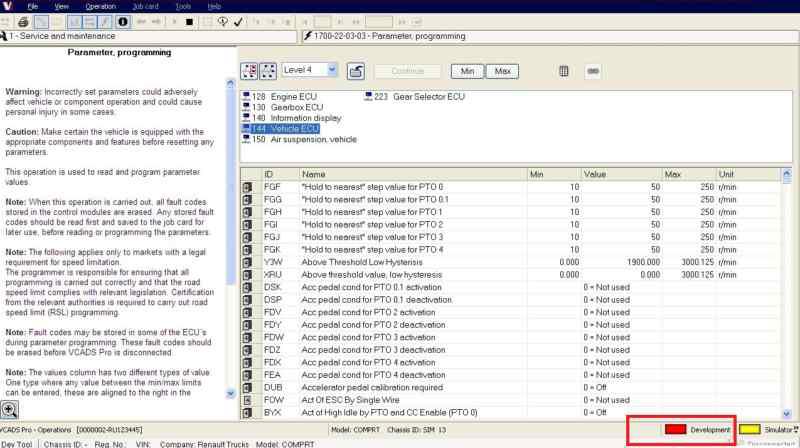Click the black stop square in toolbar
This screenshot has height=448, width=800.
coord(189,21)
